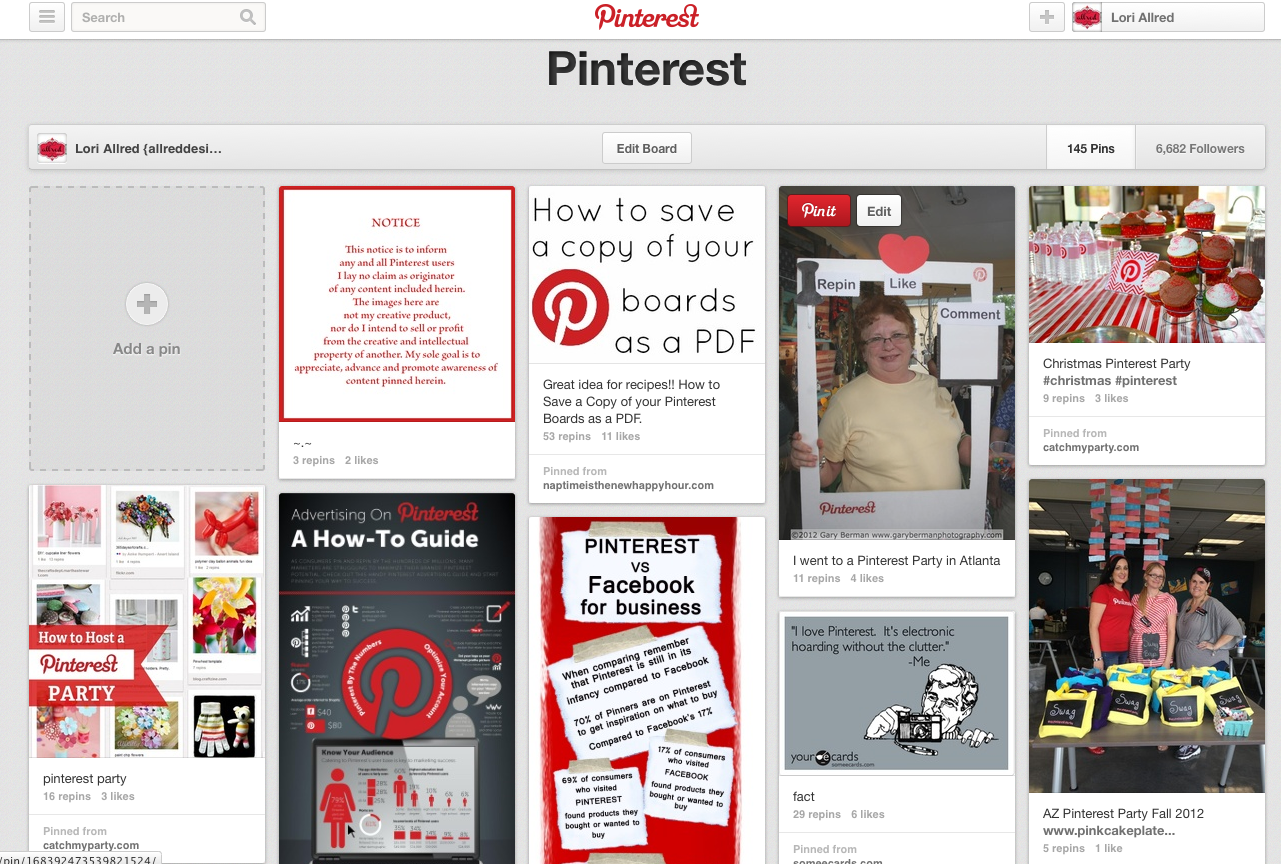Click Lori Allred's profile avatar badge

(1086, 17)
